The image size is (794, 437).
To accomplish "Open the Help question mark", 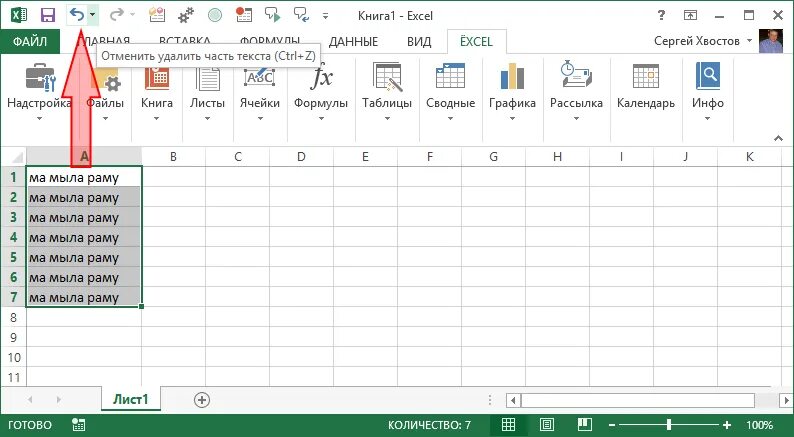I will click(x=661, y=16).
